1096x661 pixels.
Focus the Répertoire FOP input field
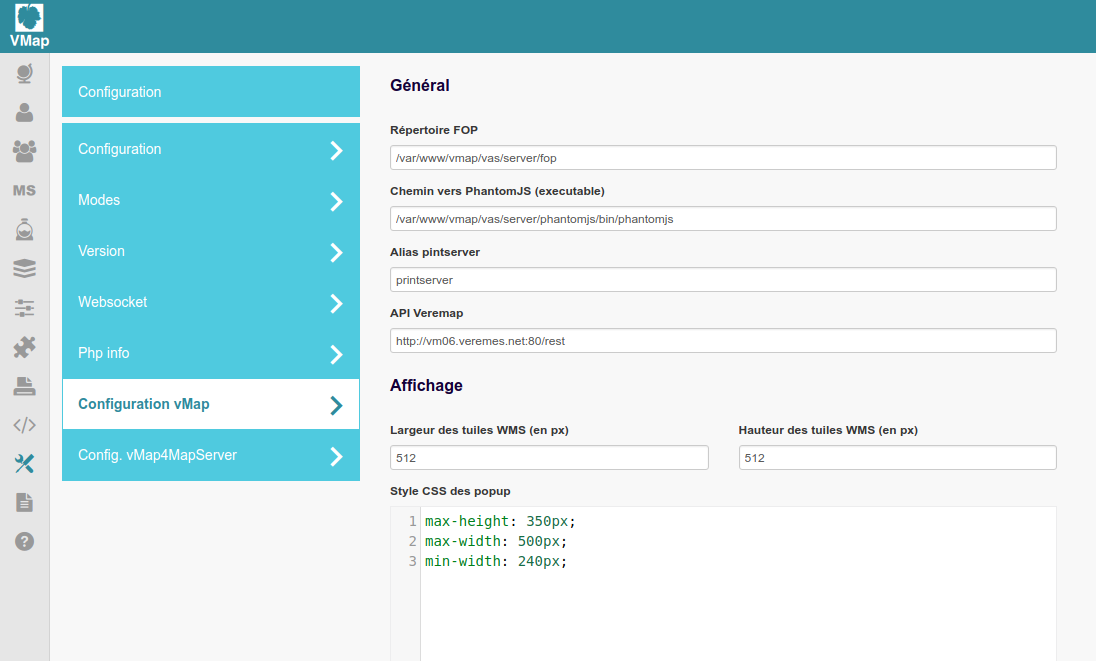pyautogui.click(x=723, y=158)
